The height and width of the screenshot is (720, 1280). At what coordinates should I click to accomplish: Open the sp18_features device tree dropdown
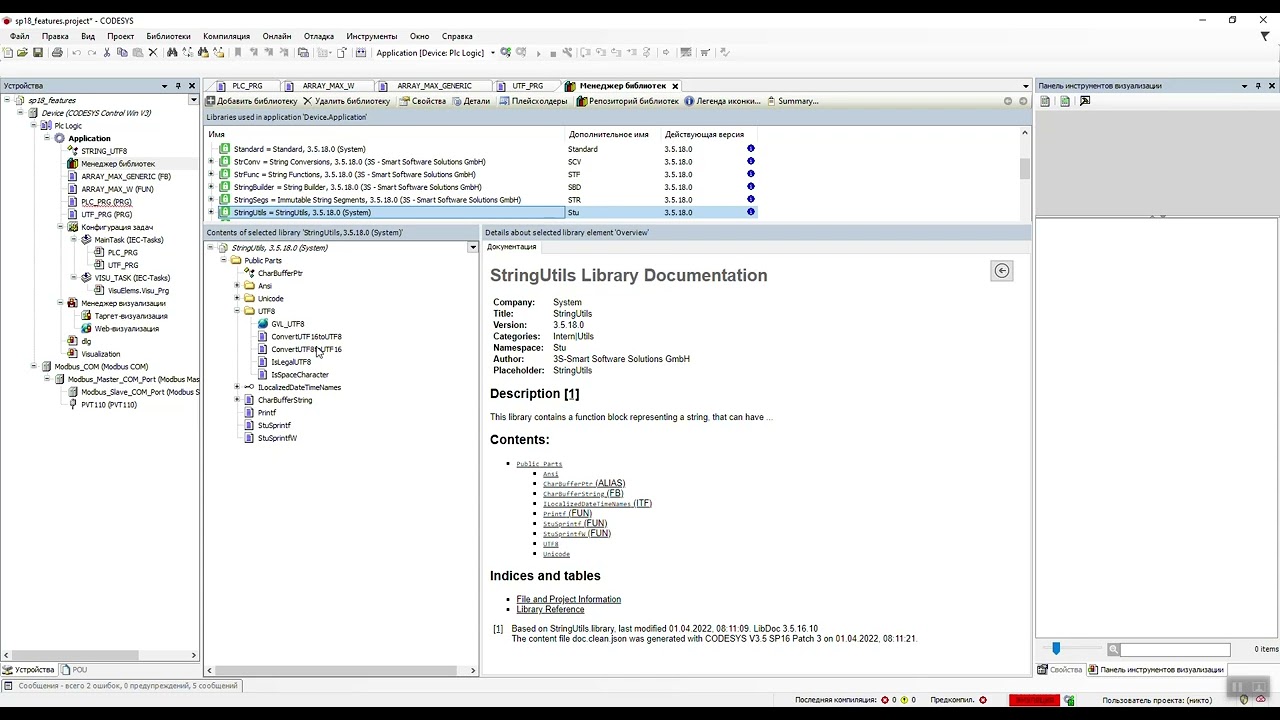pos(193,100)
